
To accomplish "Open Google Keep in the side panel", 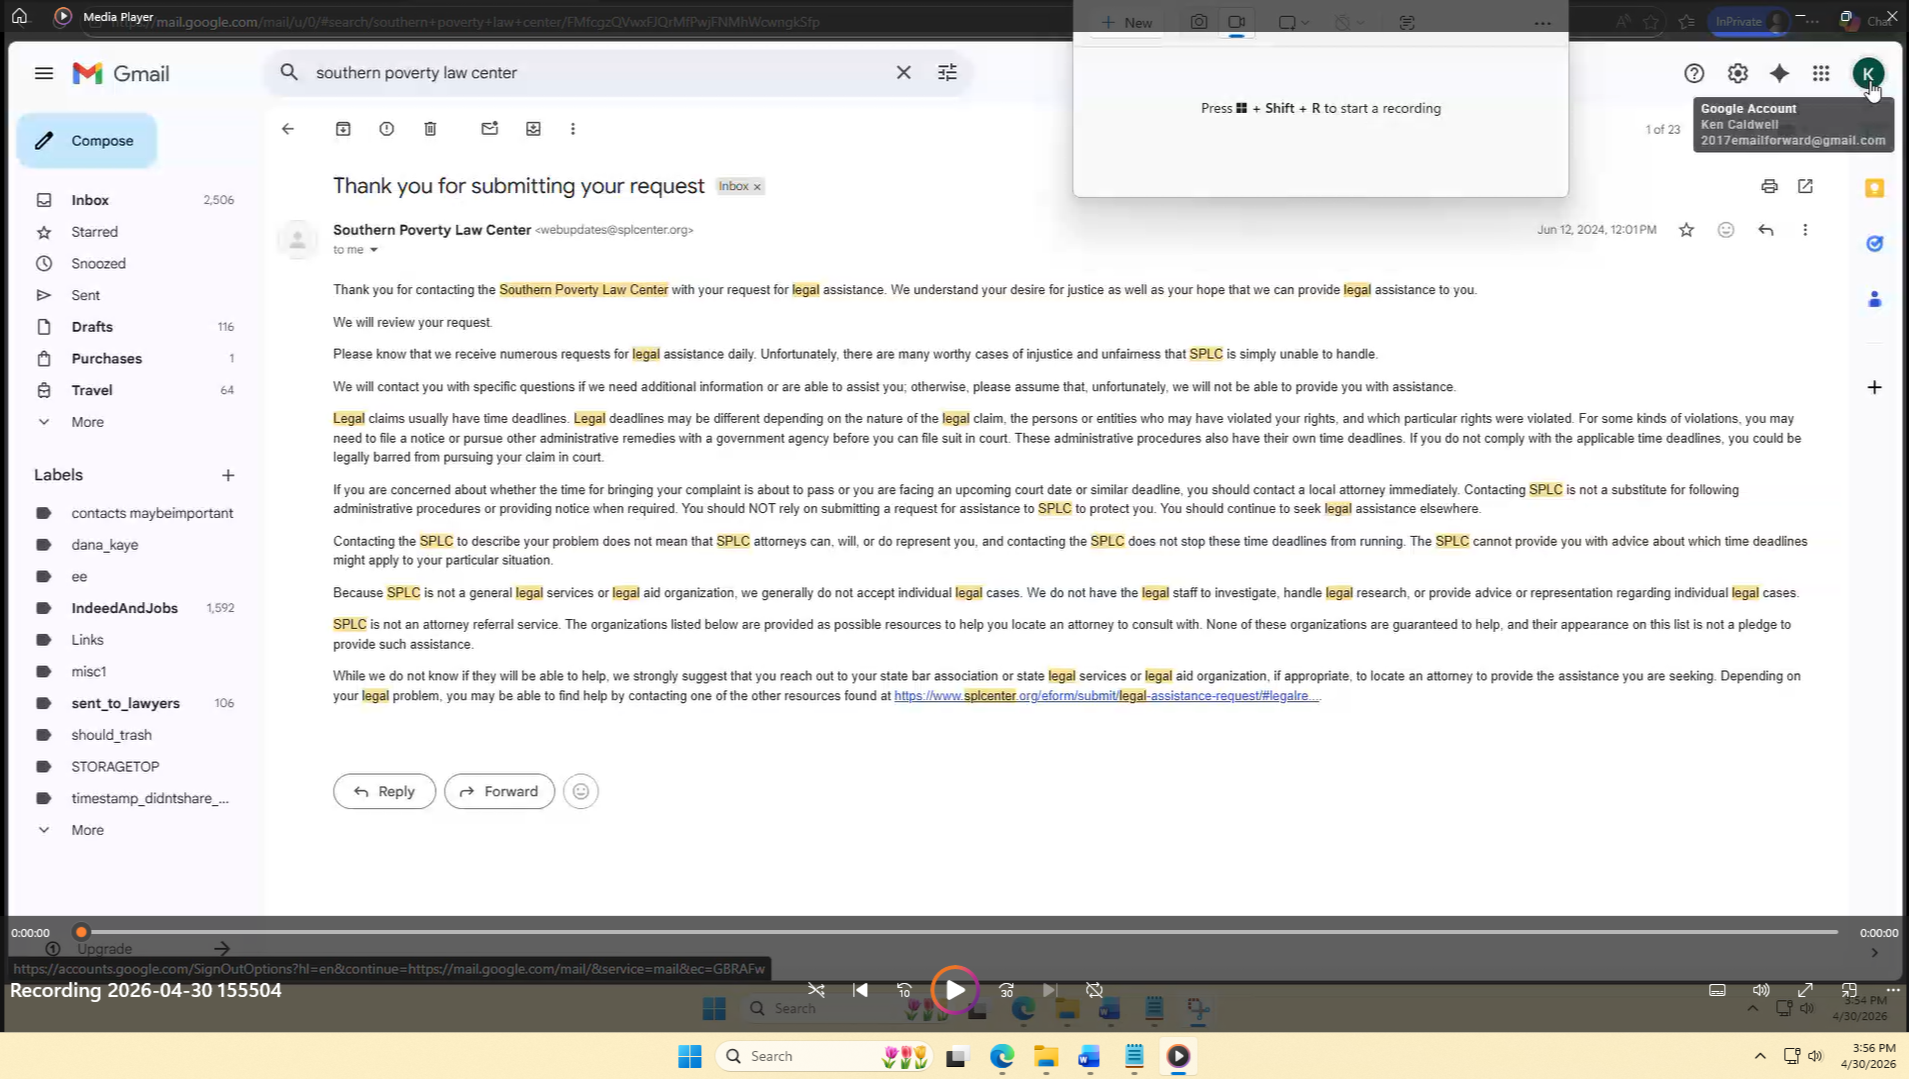I will pos(1875,188).
